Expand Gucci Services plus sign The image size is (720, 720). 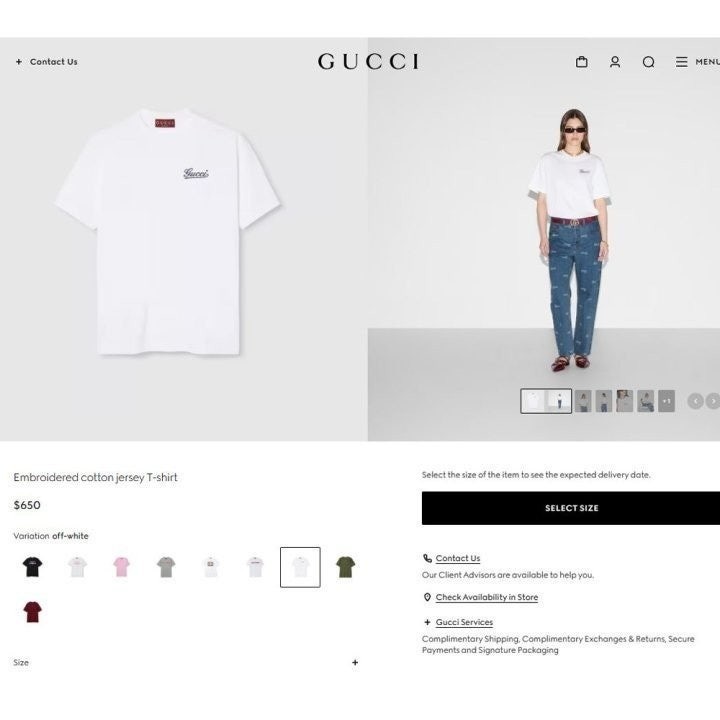(427, 622)
